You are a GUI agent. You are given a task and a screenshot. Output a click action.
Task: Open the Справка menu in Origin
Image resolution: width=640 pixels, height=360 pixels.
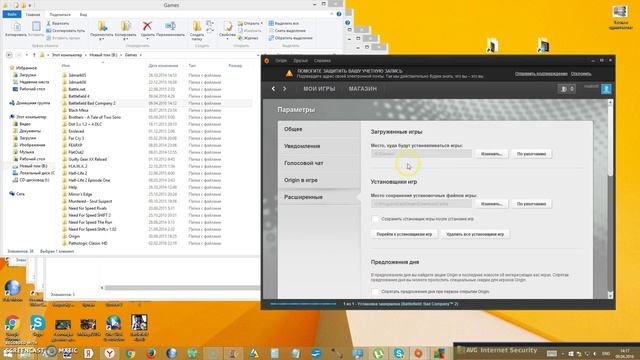point(322,60)
